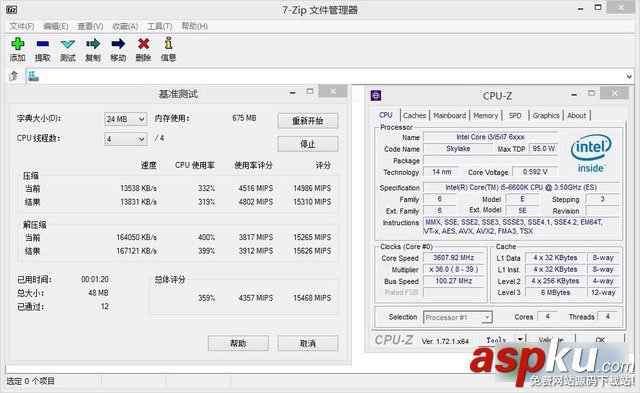
Task: Click the 14 nm technology value
Action: coord(442,172)
